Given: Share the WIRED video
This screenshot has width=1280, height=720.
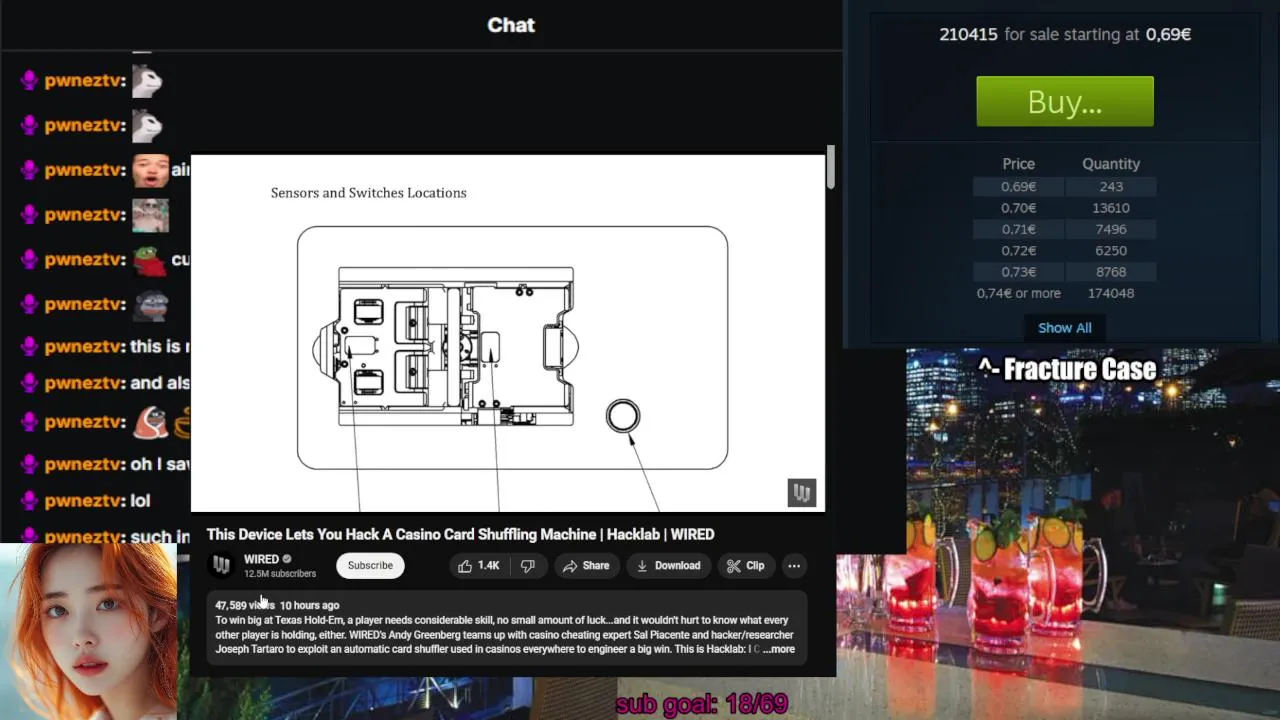Looking at the screenshot, I should 586,566.
